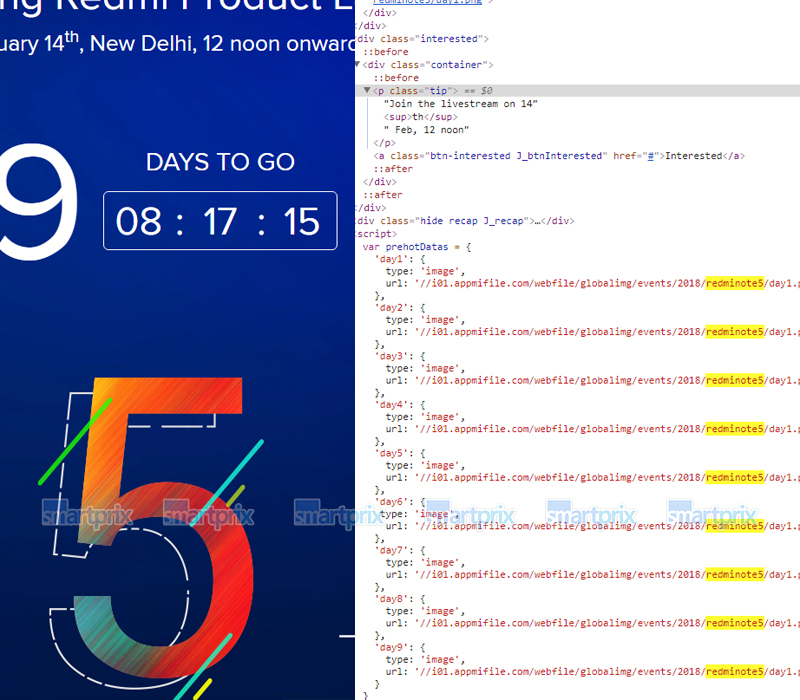Viewport: 800px width, 700px height.
Task: Select the div class="hide recap J_recap" line
Action: click(465, 221)
